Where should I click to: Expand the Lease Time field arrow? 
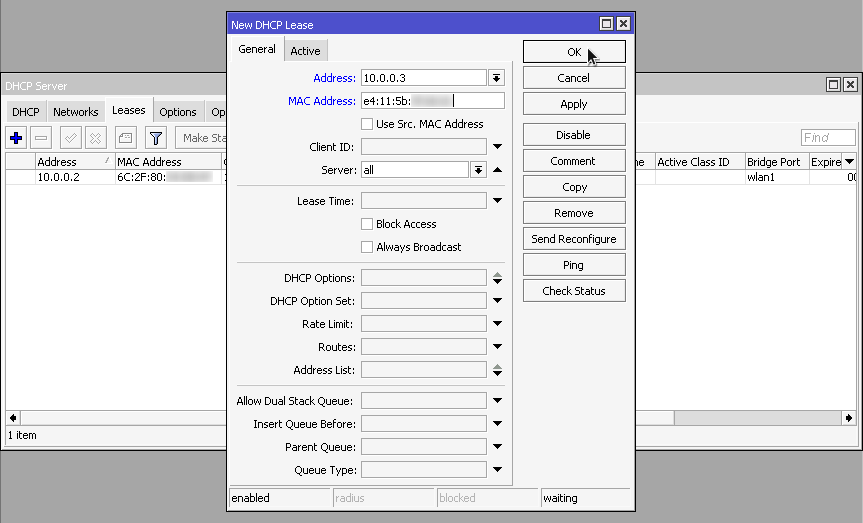point(497,201)
